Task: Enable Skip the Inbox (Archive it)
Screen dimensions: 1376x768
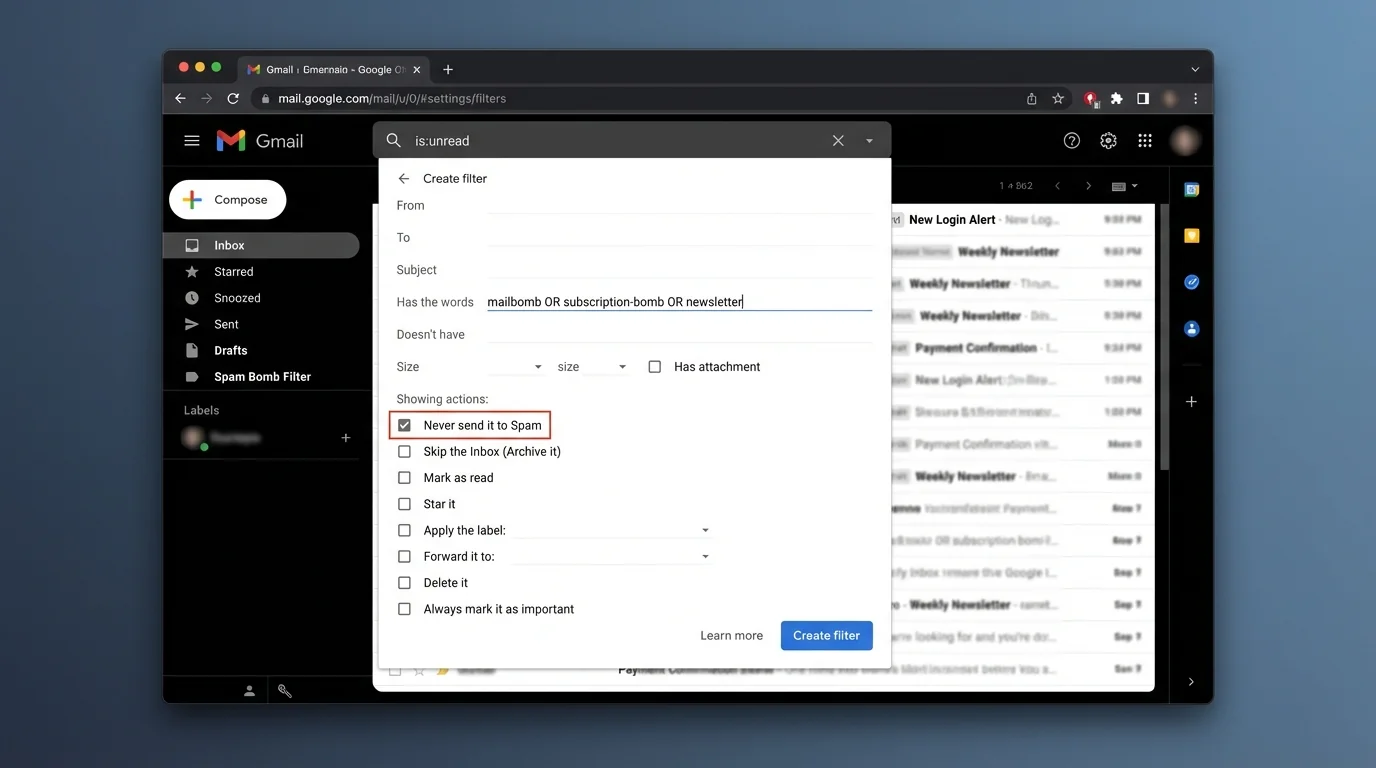Action: pos(404,451)
